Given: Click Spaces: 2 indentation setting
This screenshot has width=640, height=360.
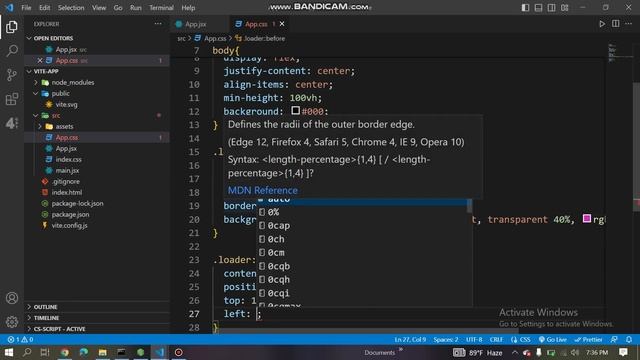Looking at the screenshot, I should tap(446, 340).
